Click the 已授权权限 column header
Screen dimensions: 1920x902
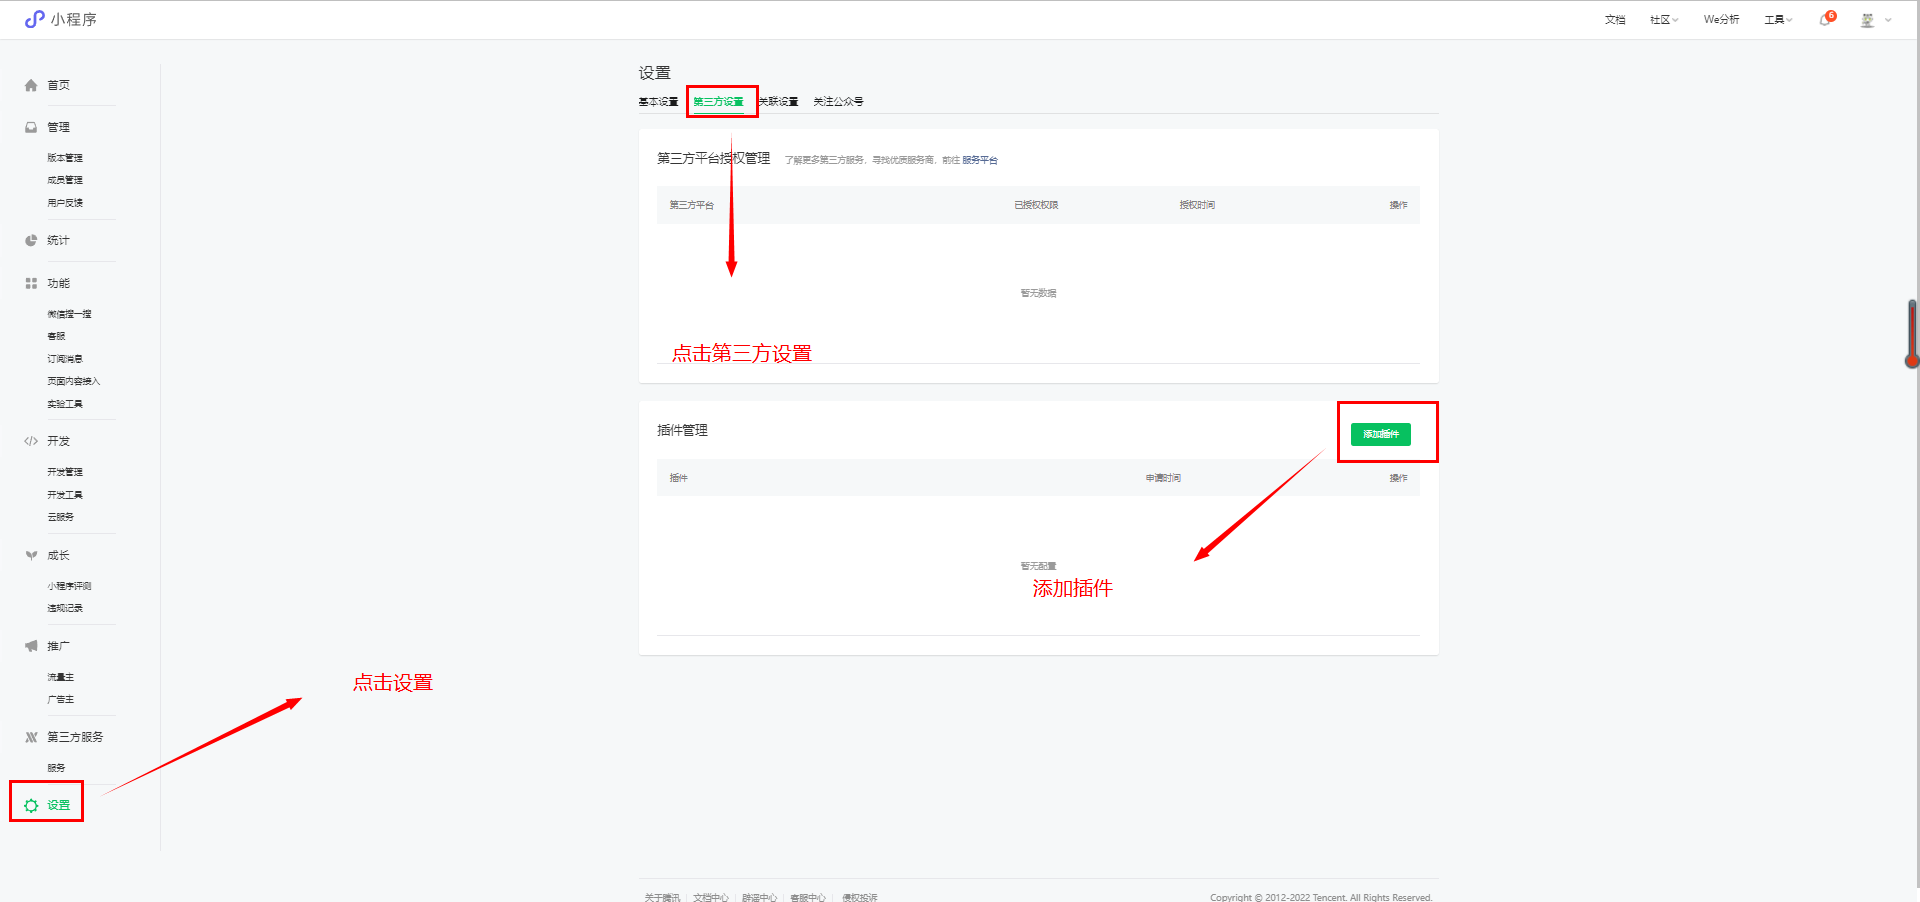(x=1036, y=205)
